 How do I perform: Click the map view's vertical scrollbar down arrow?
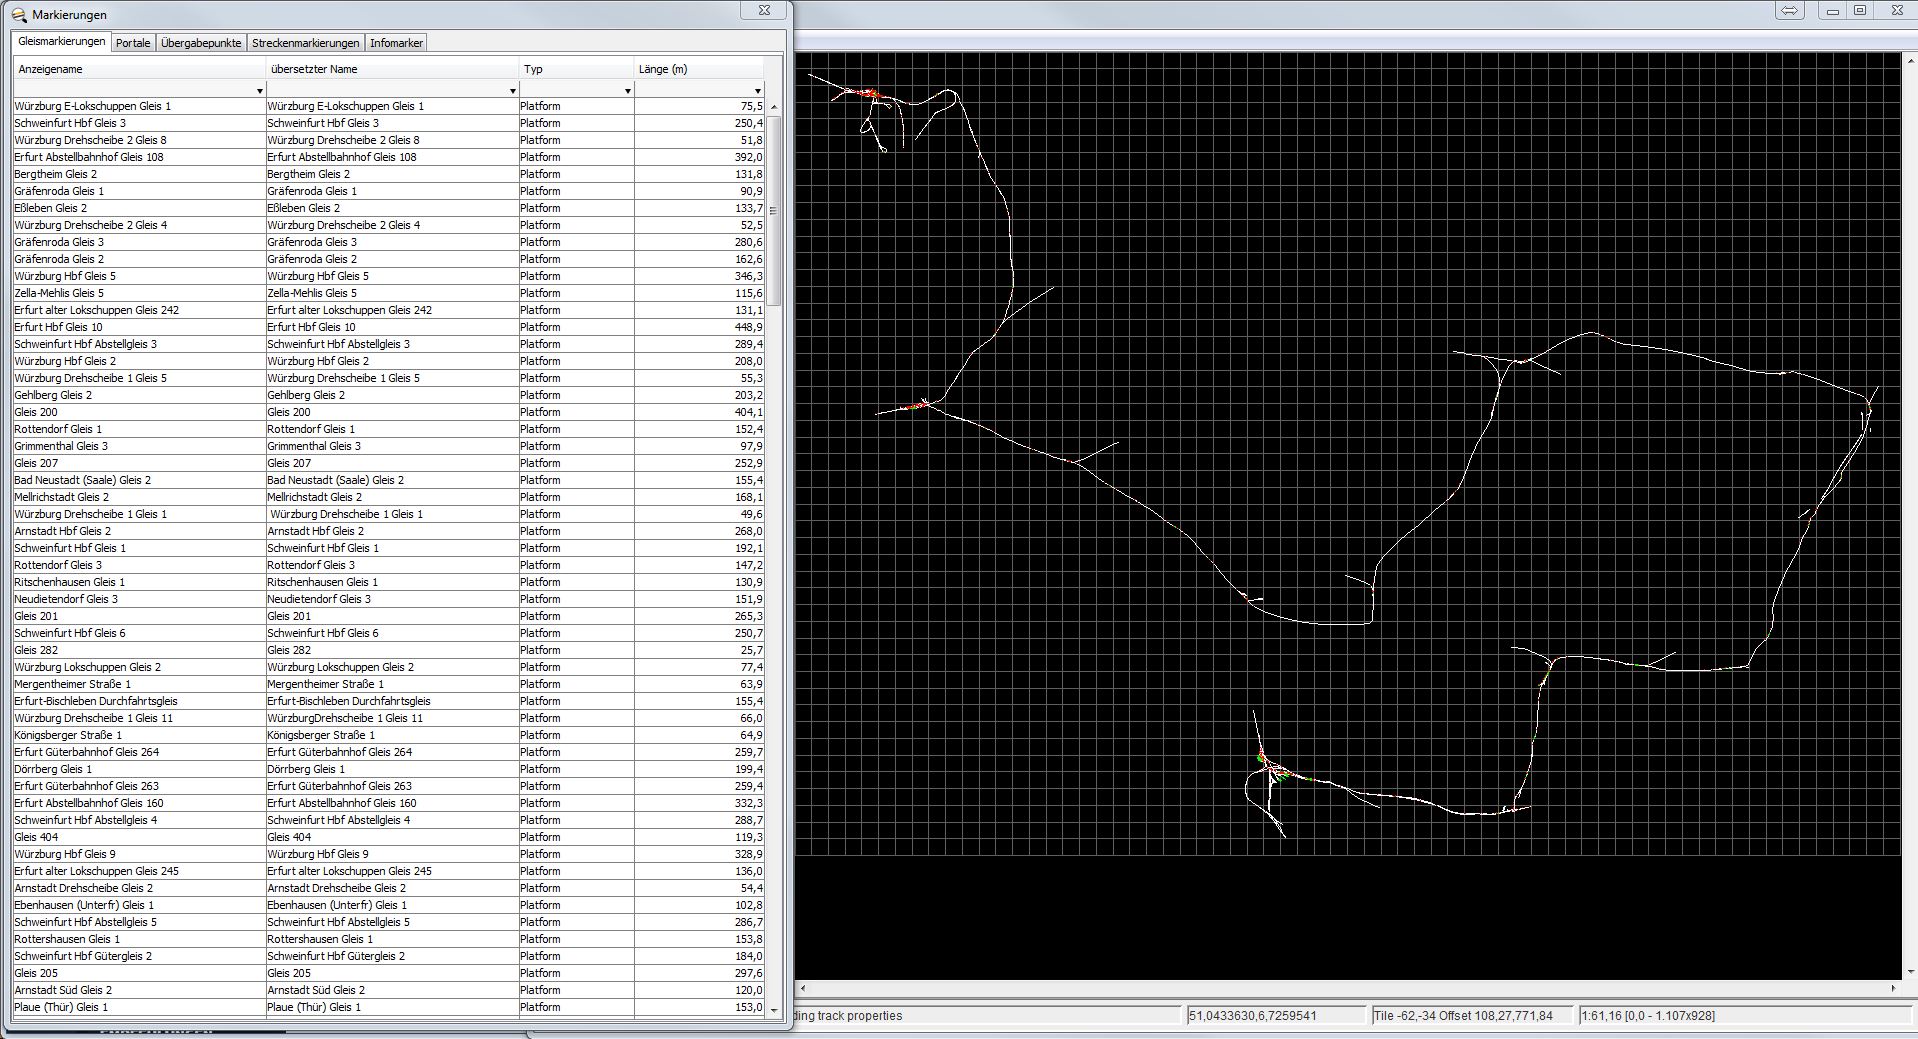pyautogui.click(x=1910, y=971)
